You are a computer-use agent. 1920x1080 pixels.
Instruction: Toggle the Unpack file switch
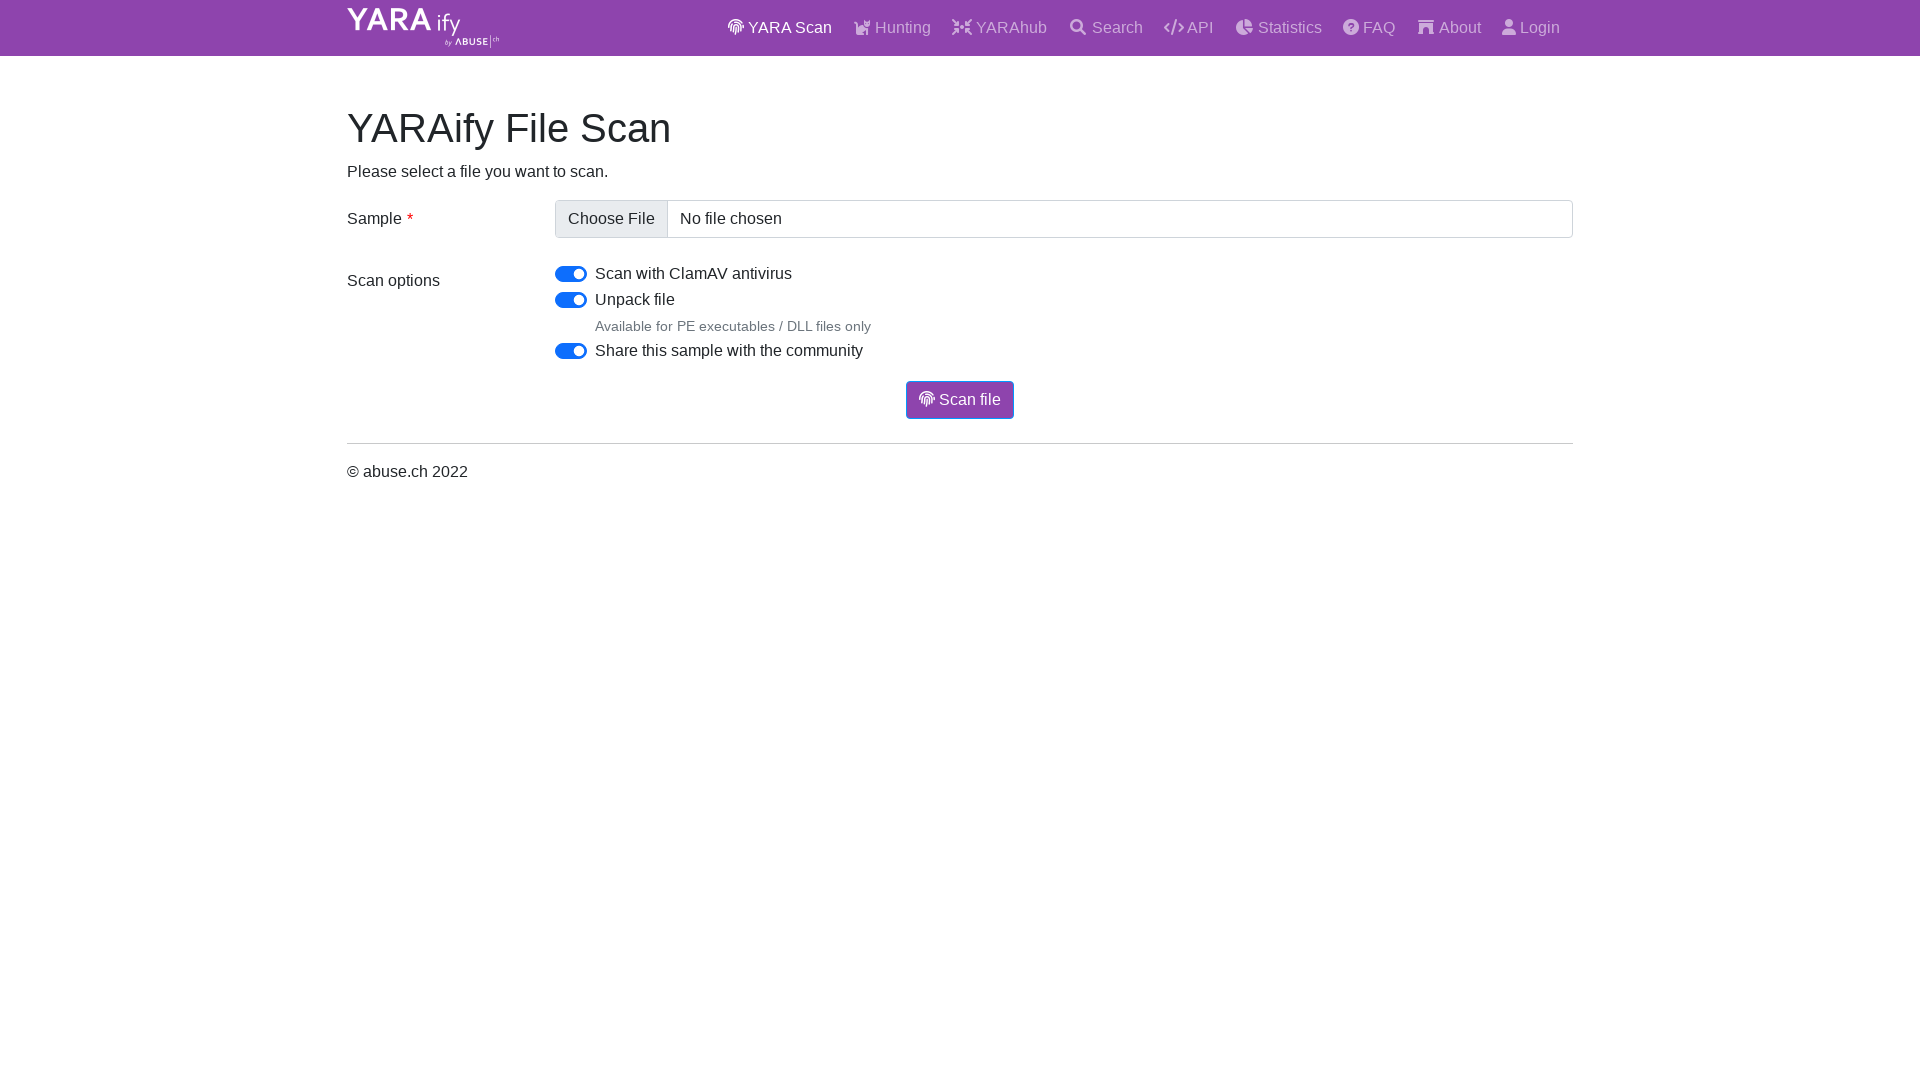pos(571,300)
